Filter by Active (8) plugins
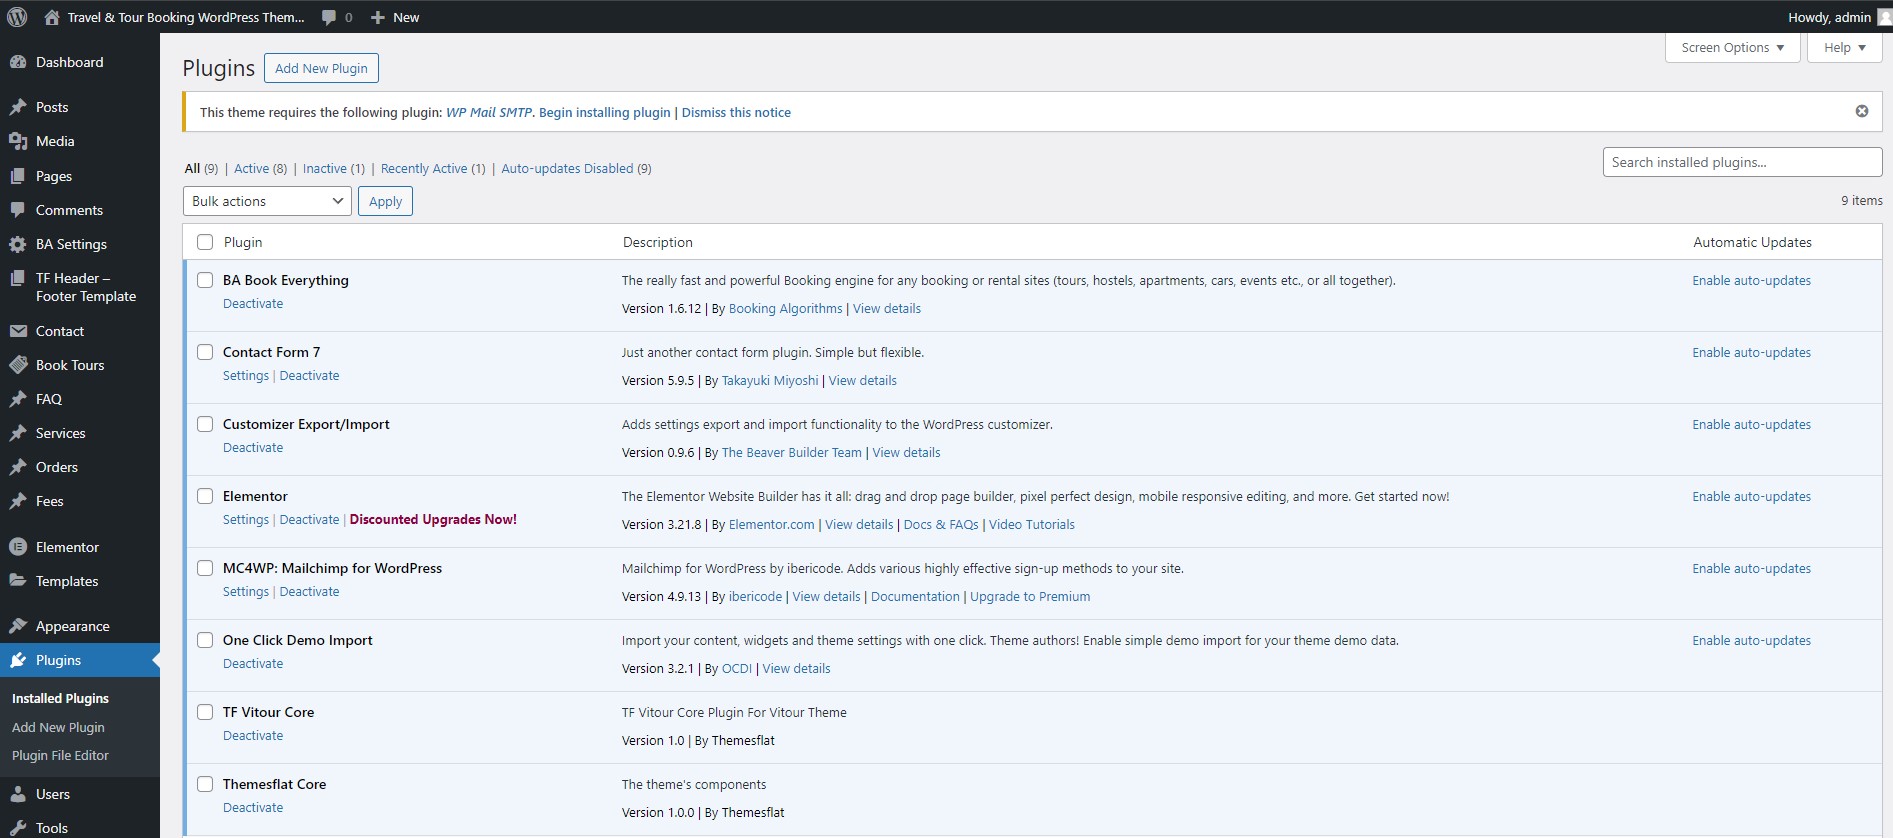 pyautogui.click(x=260, y=168)
